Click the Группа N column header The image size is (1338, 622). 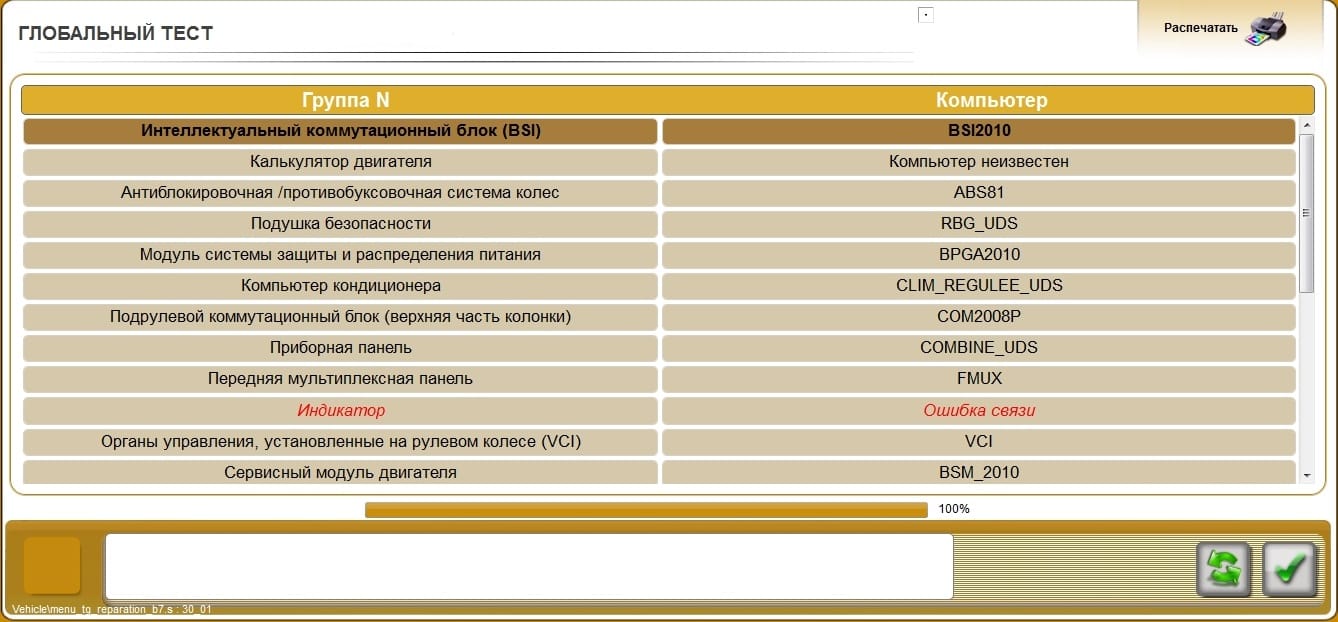[345, 100]
